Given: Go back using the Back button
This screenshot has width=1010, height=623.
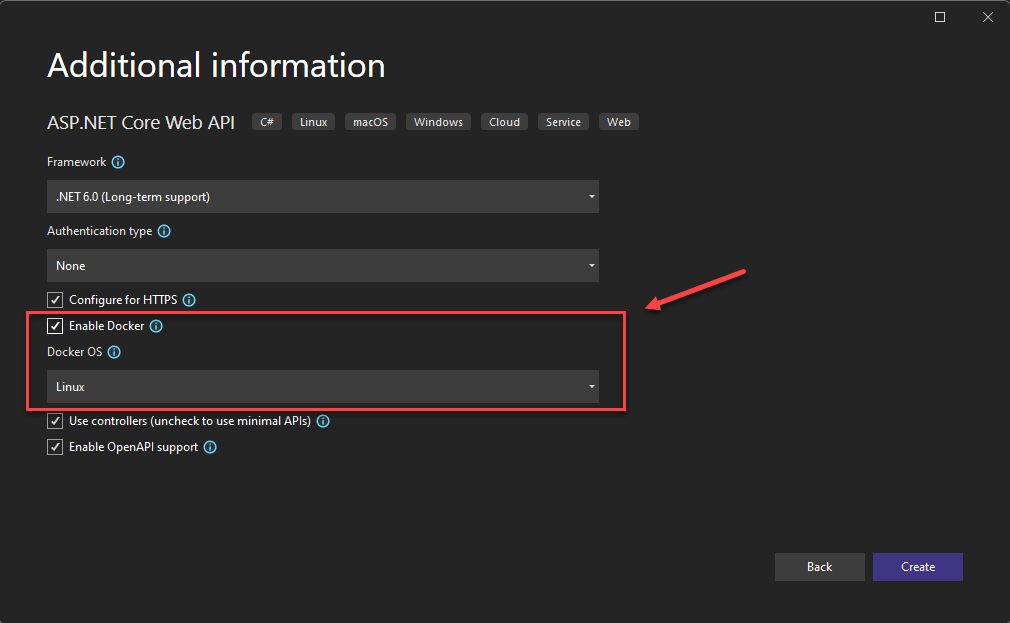Looking at the screenshot, I should [x=819, y=566].
